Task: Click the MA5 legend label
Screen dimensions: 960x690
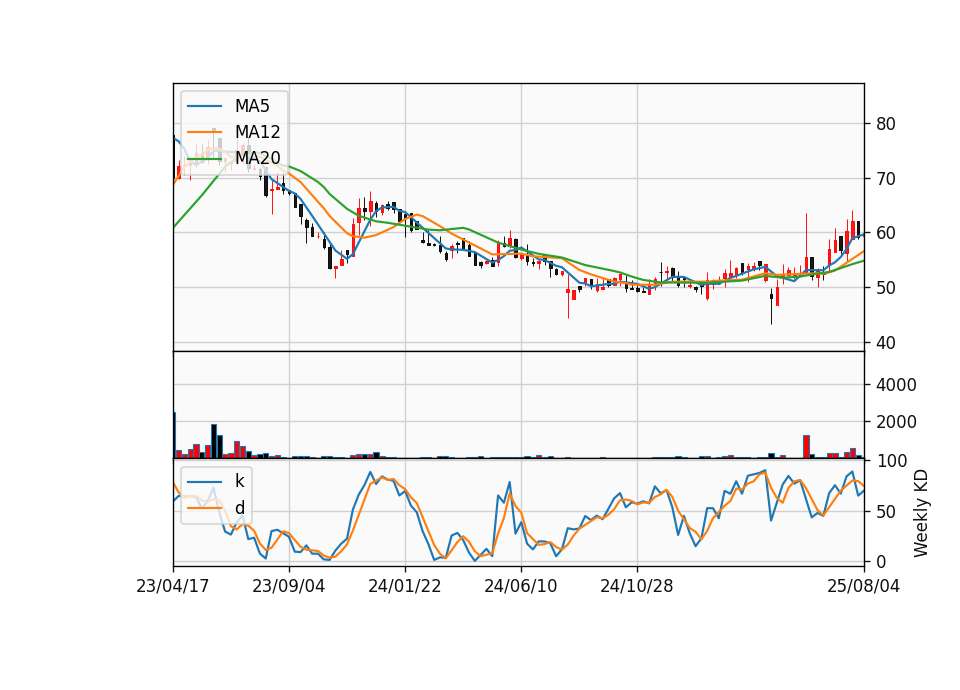Action: 252,106
